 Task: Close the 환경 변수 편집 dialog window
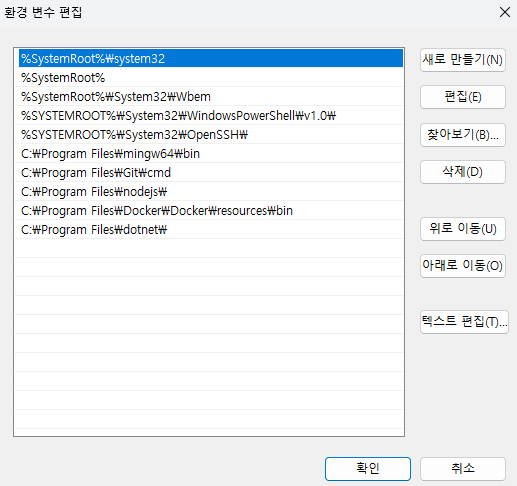505,12
